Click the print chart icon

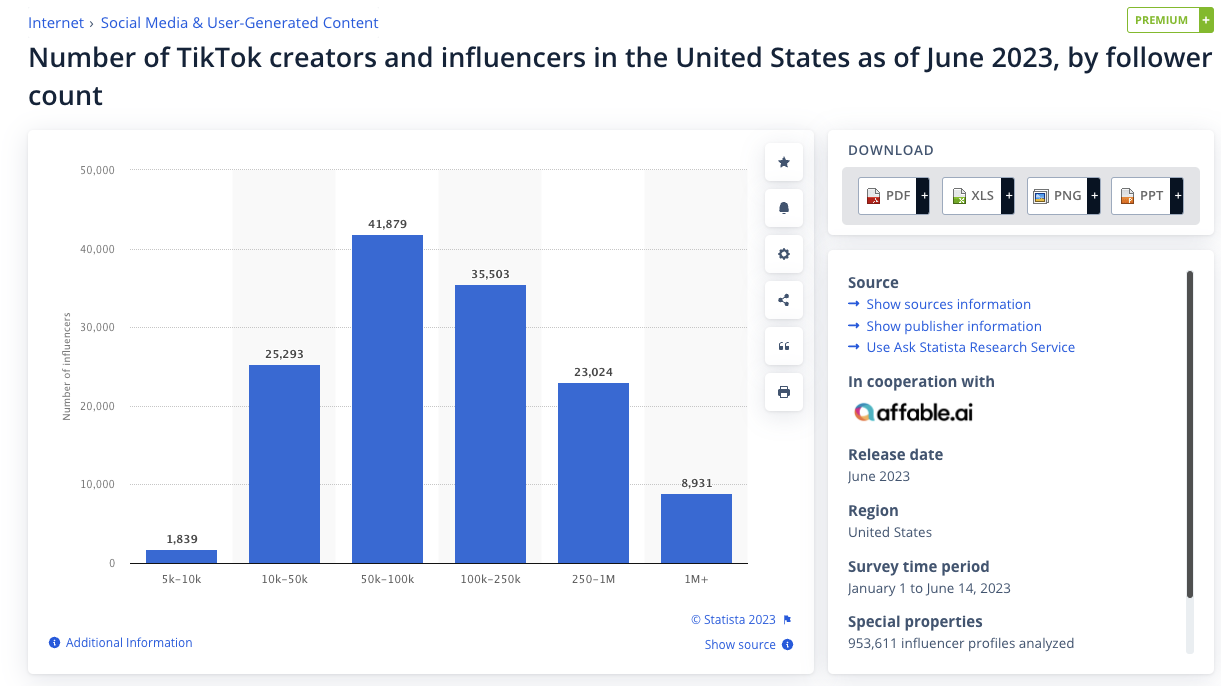[784, 392]
